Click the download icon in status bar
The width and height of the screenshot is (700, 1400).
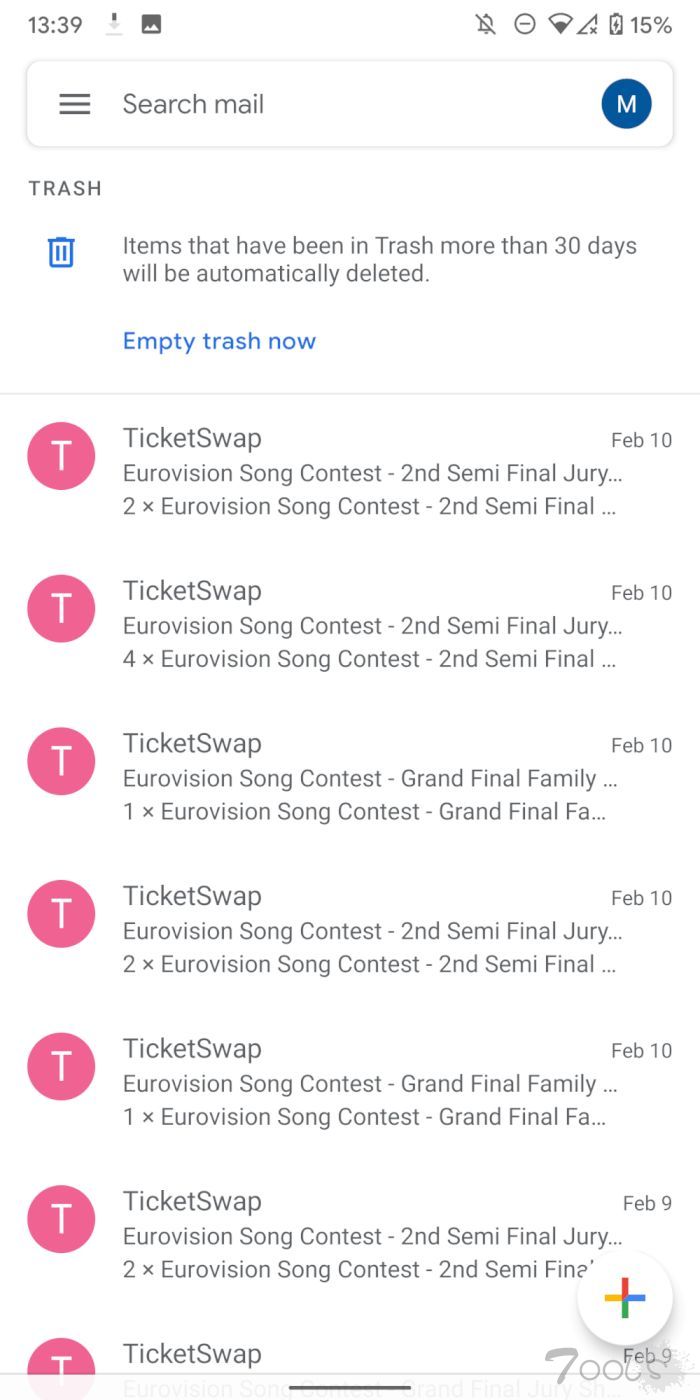pyautogui.click(x=113, y=24)
